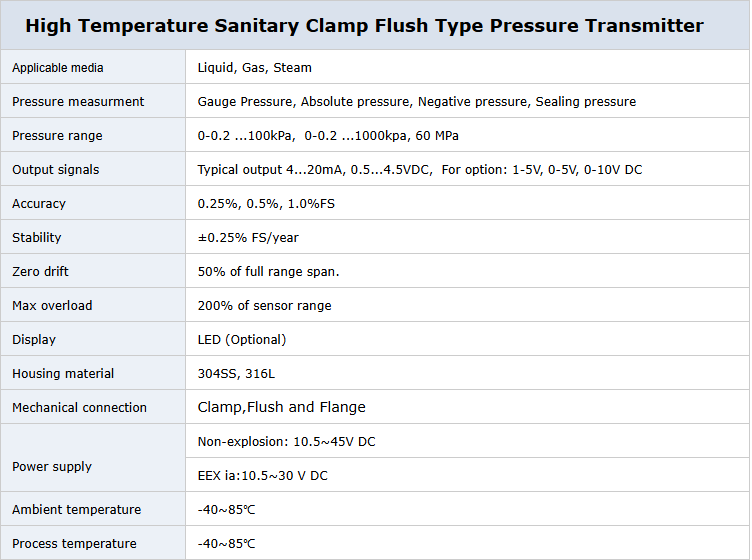Select the "Zero drift" row label

tap(41, 272)
